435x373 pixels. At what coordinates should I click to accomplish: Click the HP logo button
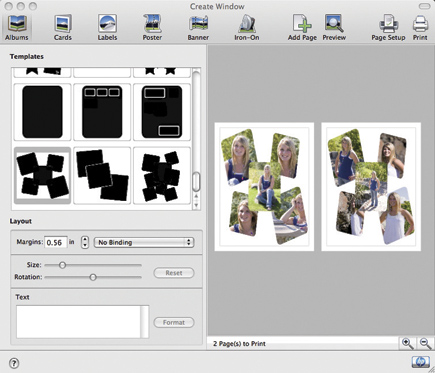point(420,362)
